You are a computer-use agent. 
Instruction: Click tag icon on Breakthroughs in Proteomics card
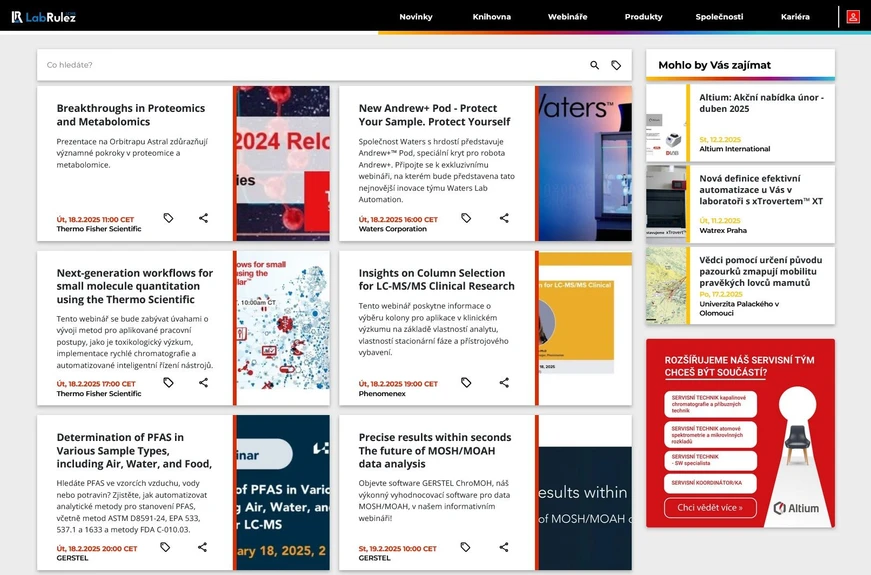click(168, 218)
